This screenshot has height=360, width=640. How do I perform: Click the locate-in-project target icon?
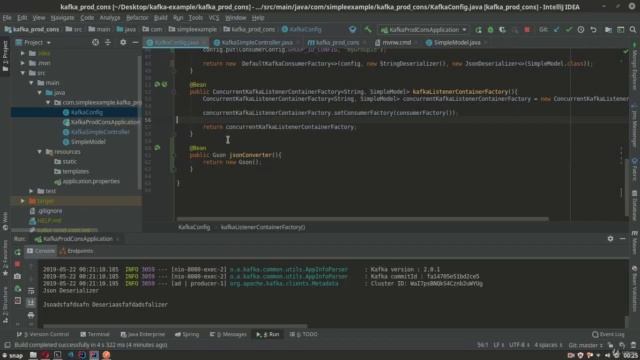click(x=96, y=42)
